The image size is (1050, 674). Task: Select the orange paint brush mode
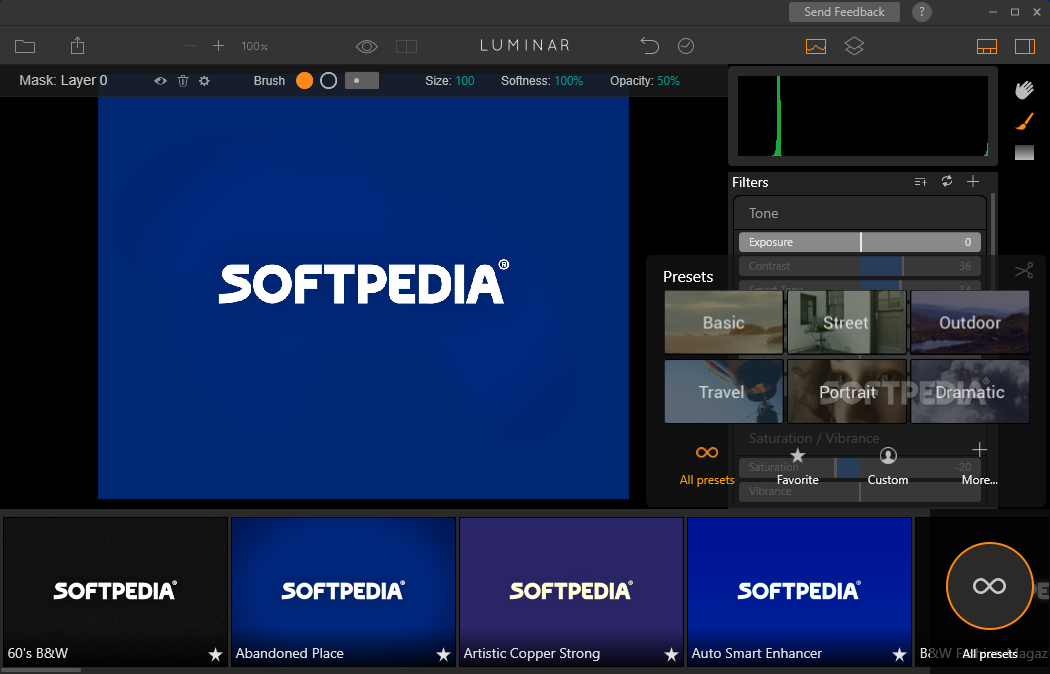(x=305, y=81)
